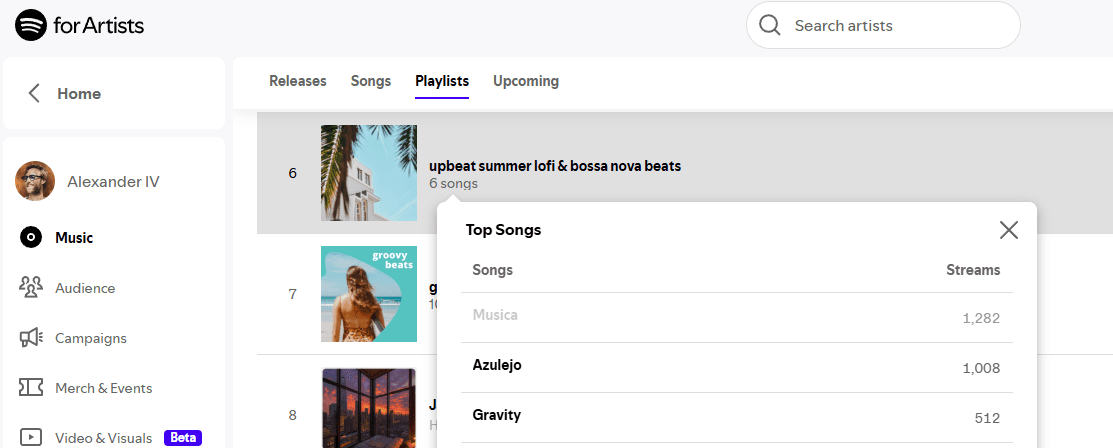Open the Audience people icon
Image resolution: width=1113 pixels, height=448 pixels.
point(31,288)
